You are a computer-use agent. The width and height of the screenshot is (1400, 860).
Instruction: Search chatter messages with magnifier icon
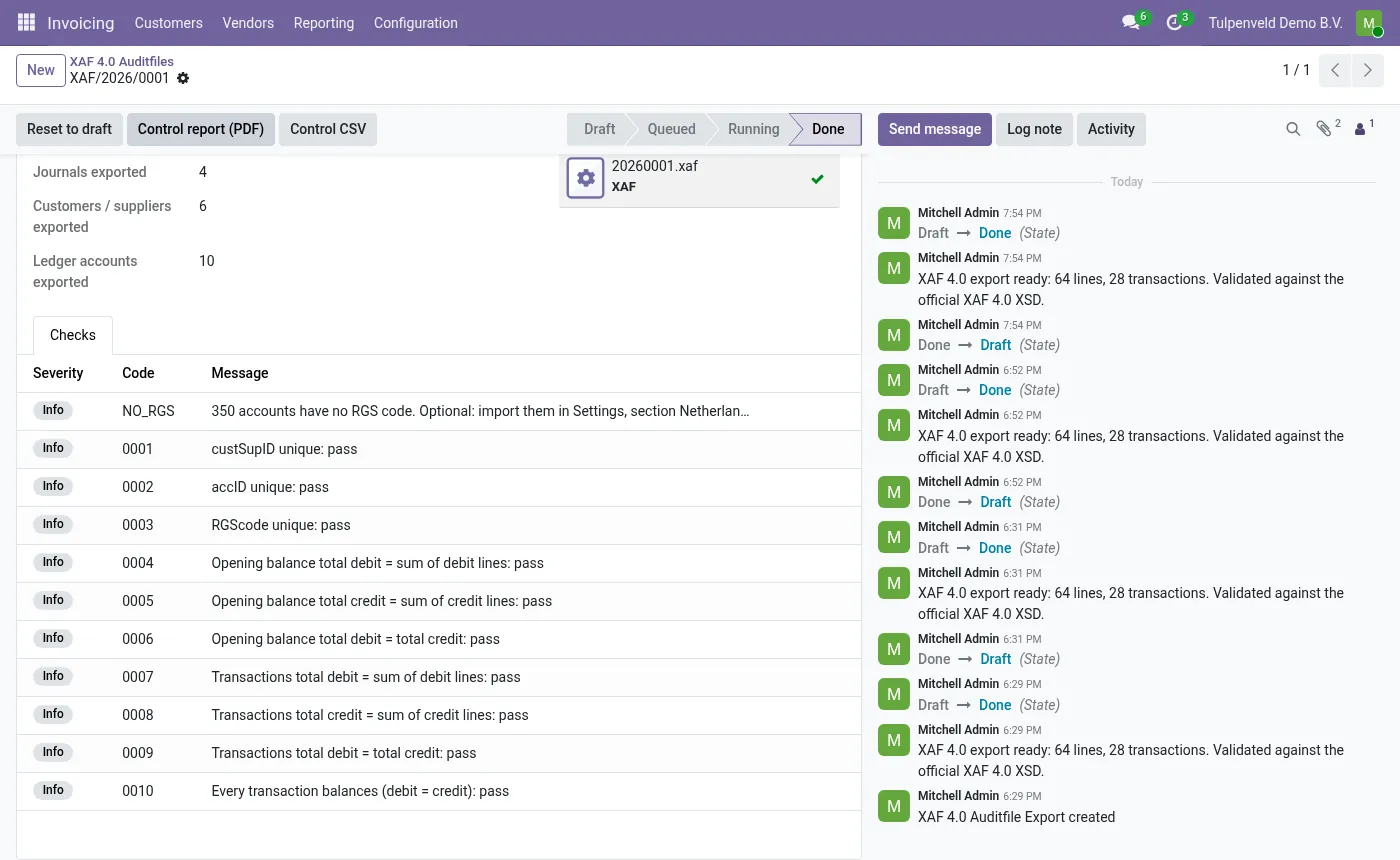point(1293,129)
